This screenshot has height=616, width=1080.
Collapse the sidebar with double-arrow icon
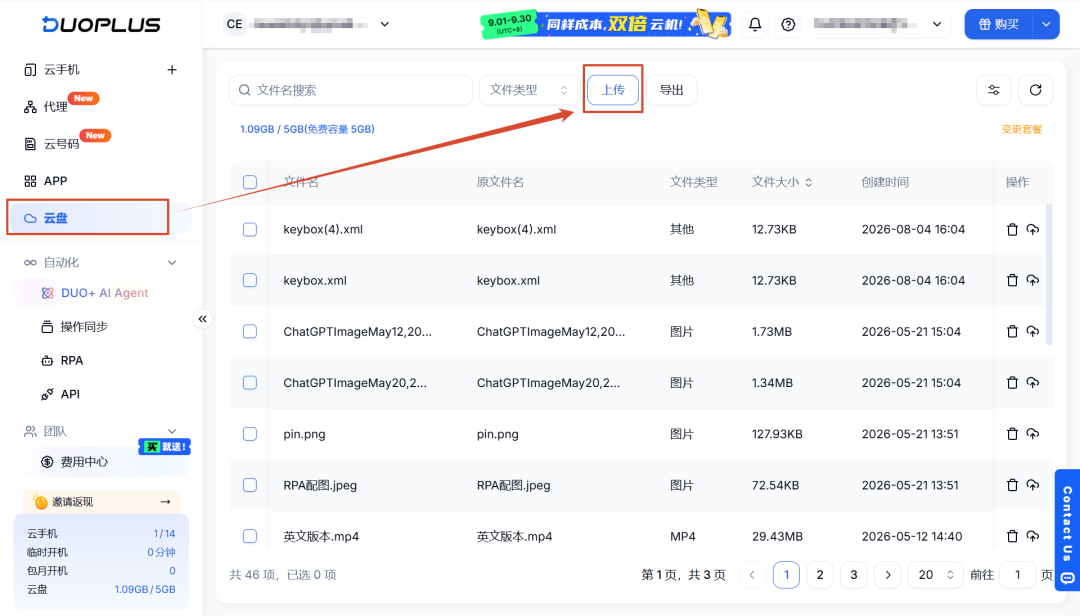[x=202, y=319]
